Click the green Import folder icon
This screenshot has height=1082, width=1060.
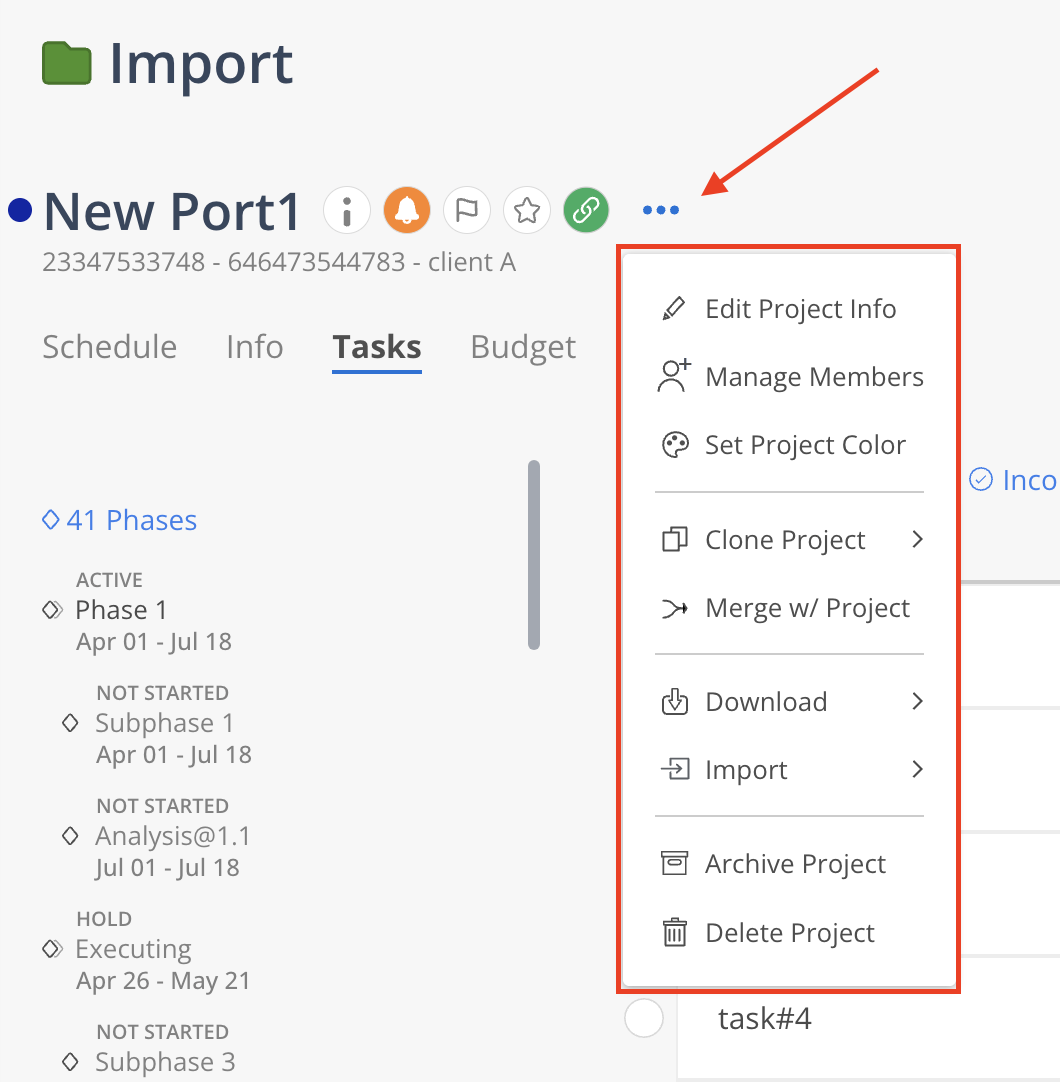67,65
